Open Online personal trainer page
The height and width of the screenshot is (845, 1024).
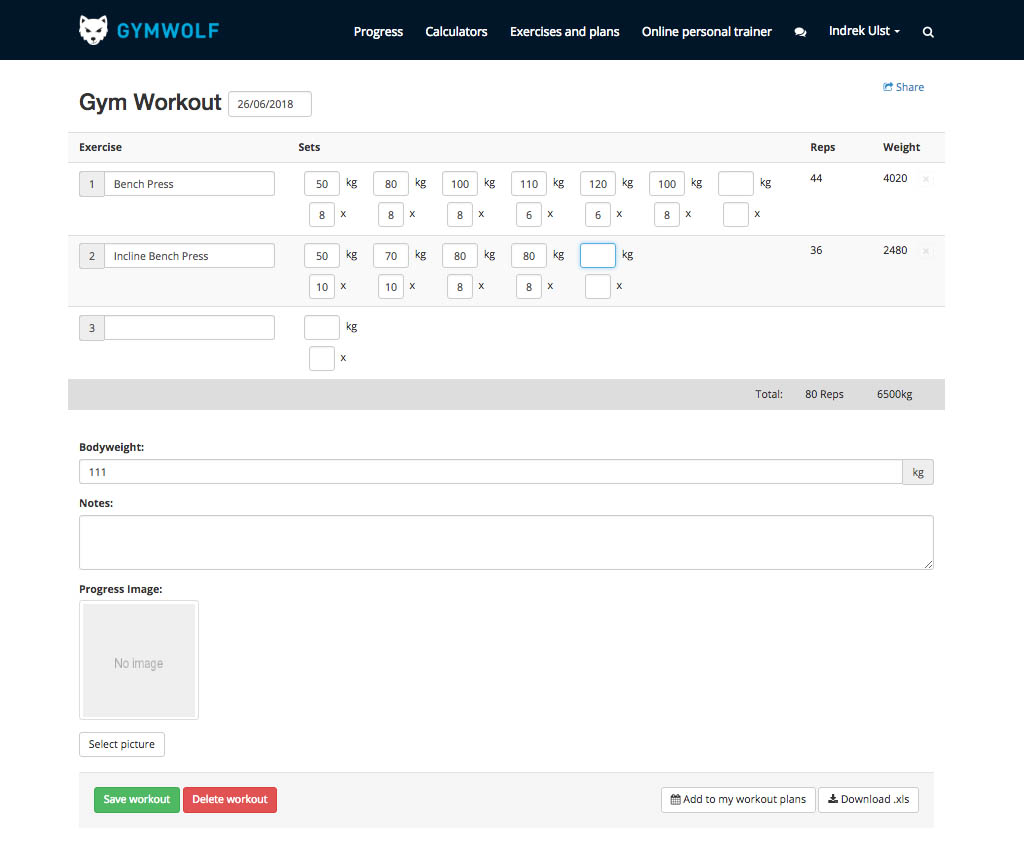coord(706,31)
